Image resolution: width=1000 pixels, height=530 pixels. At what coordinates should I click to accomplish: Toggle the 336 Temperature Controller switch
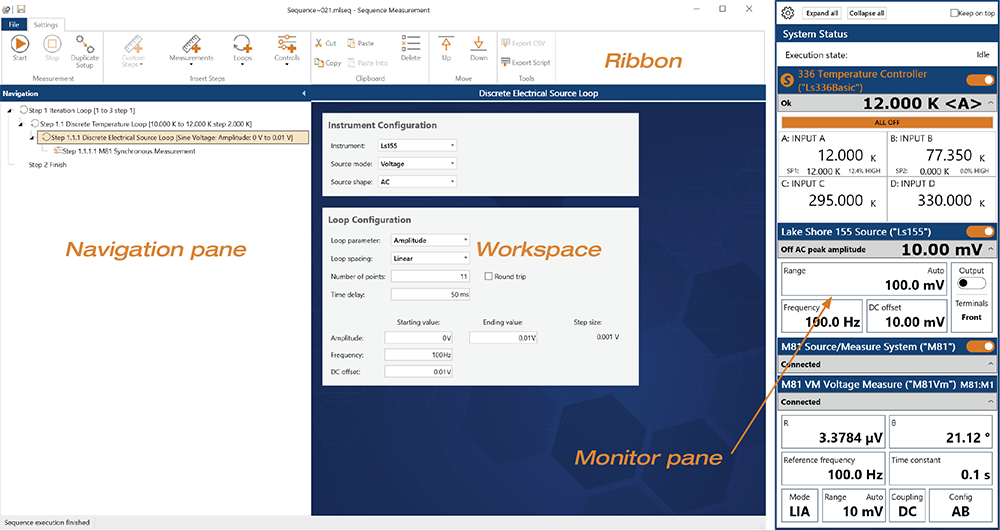pos(979,79)
